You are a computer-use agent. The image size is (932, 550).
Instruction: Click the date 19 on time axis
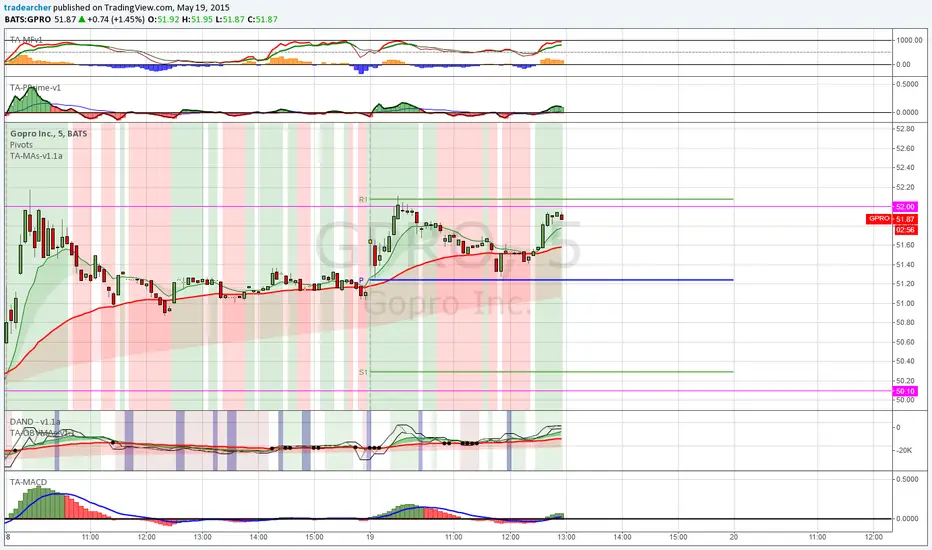click(370, 537)
